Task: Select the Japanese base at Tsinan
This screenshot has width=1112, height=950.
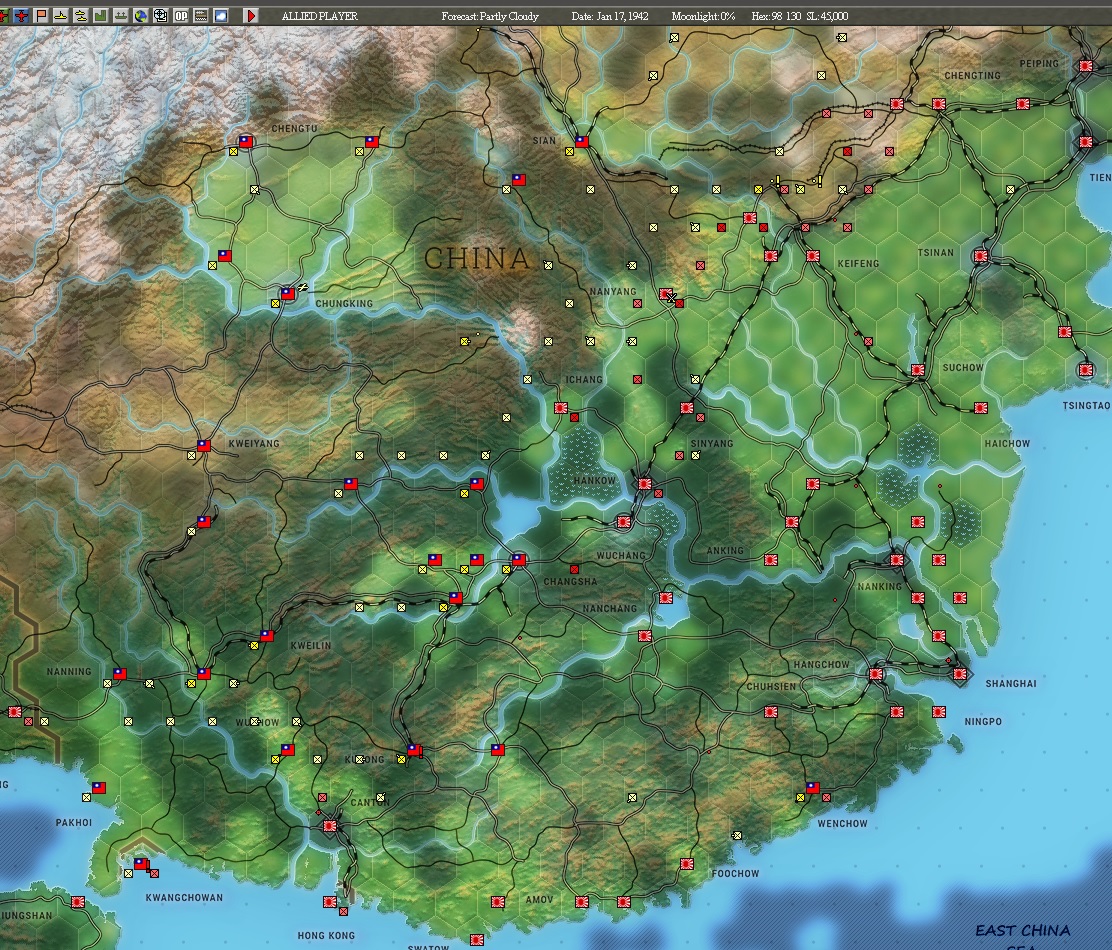Action: click(x=981, y=256)
